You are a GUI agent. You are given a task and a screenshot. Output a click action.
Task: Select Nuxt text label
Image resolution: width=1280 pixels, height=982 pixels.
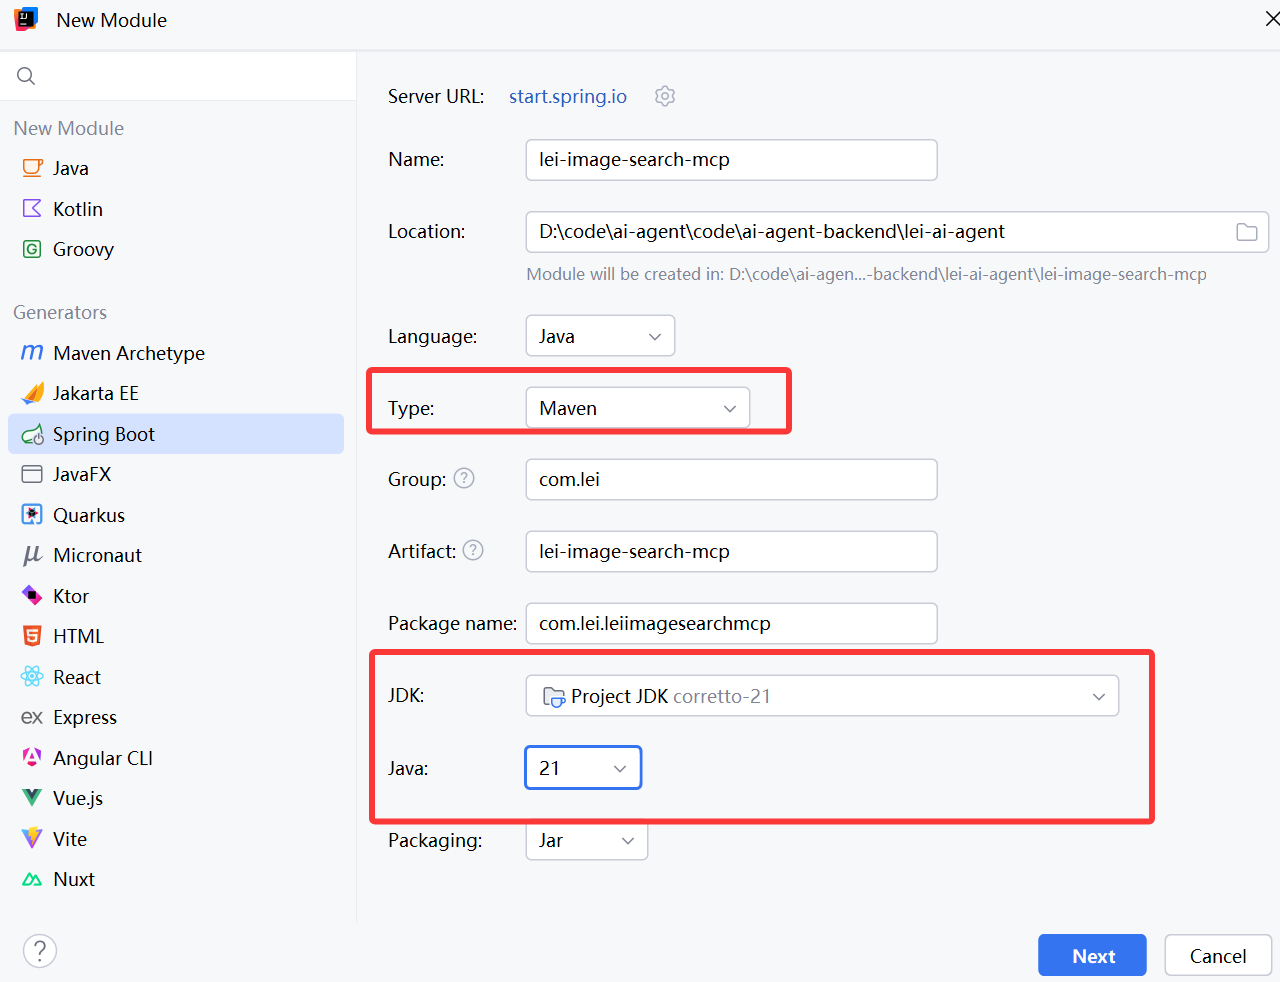(x=74, y=879)
